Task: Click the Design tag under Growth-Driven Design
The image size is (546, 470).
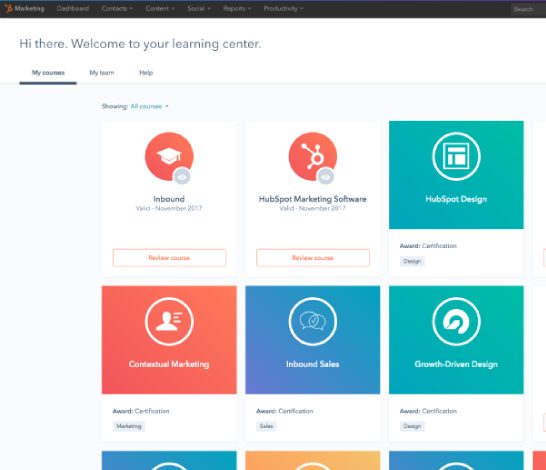Action: click(x=412, y=426)
